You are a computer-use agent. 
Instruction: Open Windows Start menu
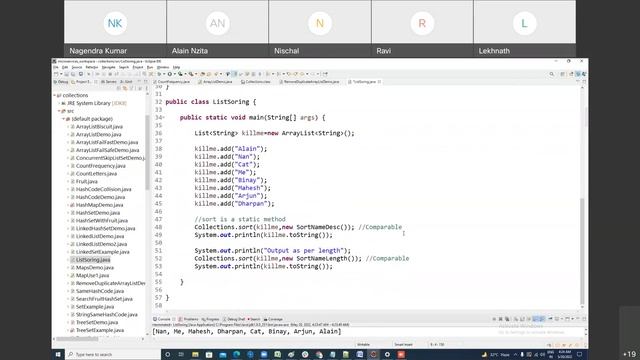click(58, 354)
